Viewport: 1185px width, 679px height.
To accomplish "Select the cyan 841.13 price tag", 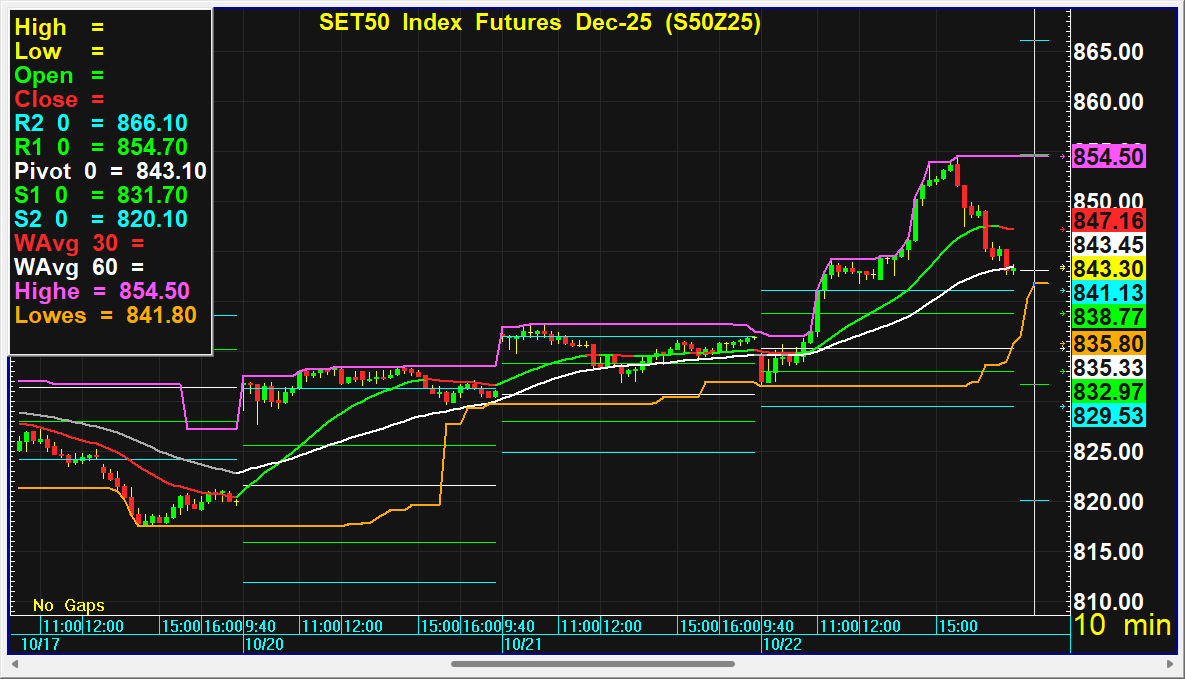I will tap(1108, 292).
